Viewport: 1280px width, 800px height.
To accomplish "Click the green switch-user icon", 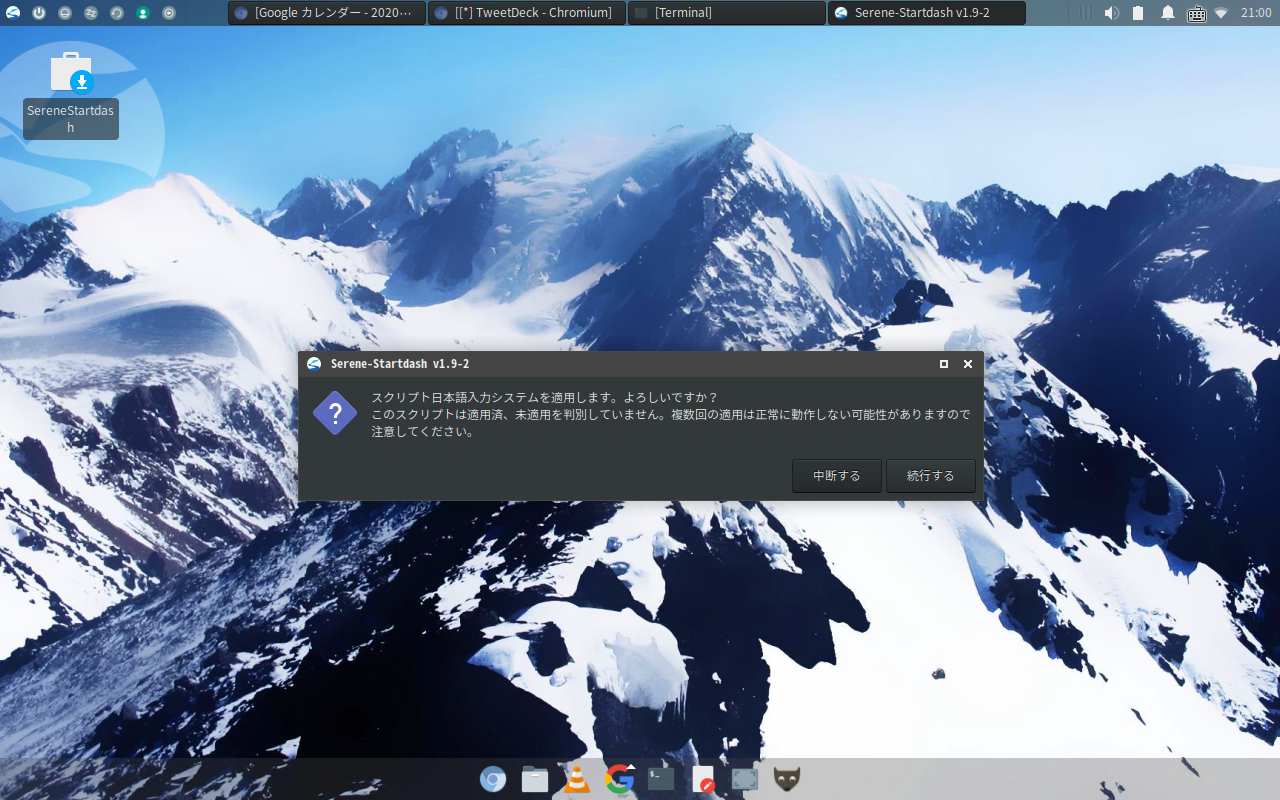I will point(143,13).
